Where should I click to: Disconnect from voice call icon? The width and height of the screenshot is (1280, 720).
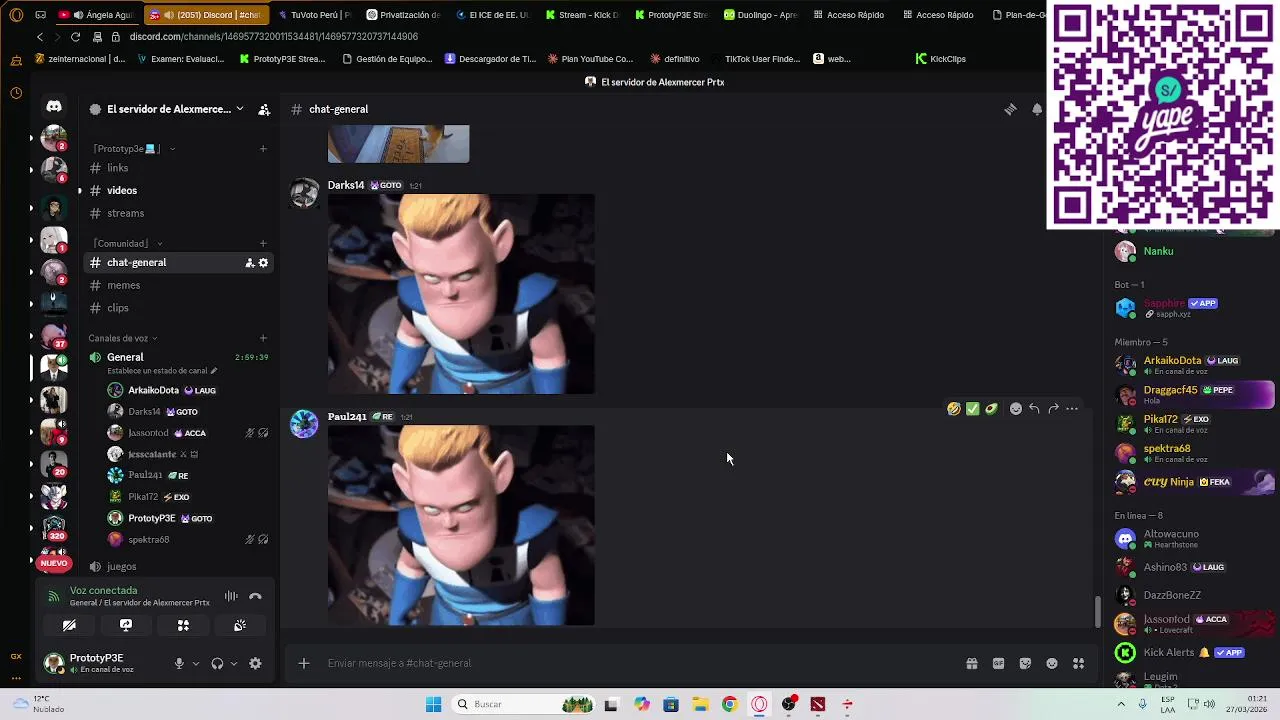(x=255, y=596)
